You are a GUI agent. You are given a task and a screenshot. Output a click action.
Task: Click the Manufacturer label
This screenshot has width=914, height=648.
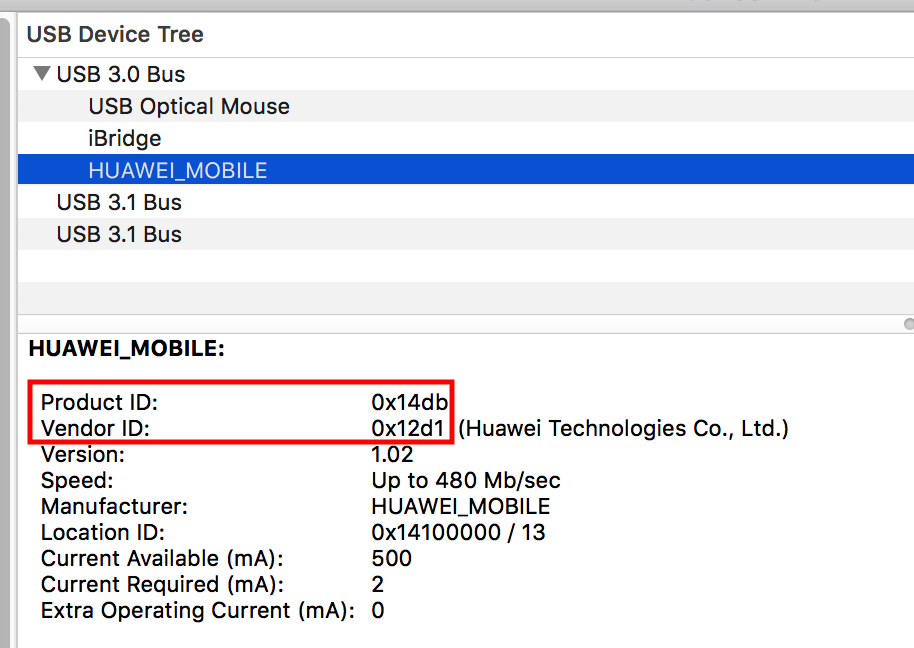pyautogui.click(x=114, y=506)
